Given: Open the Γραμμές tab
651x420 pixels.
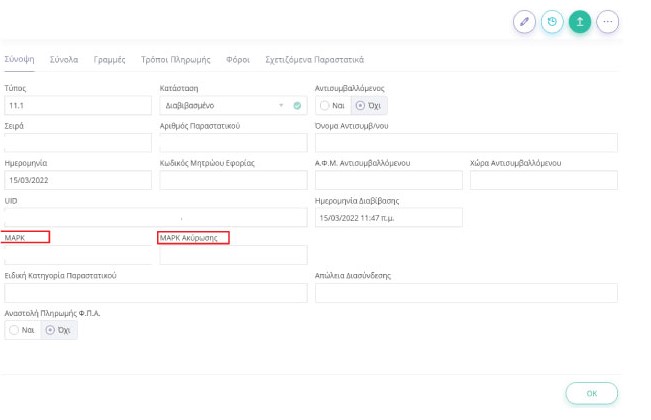Looking at the screenshot, I should pyautogui.click(x=109, y=60).
